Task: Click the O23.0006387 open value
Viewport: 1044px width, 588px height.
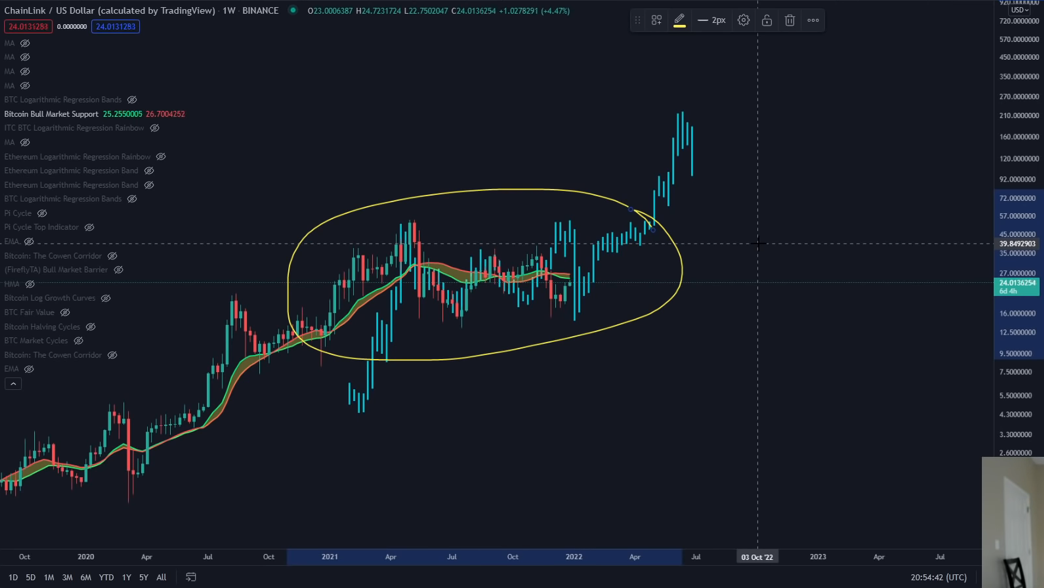Action: click(x=330, y=11)
